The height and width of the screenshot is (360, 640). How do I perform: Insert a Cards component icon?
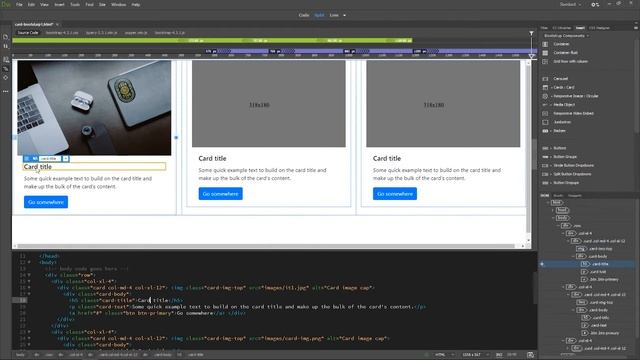(545, 87)
